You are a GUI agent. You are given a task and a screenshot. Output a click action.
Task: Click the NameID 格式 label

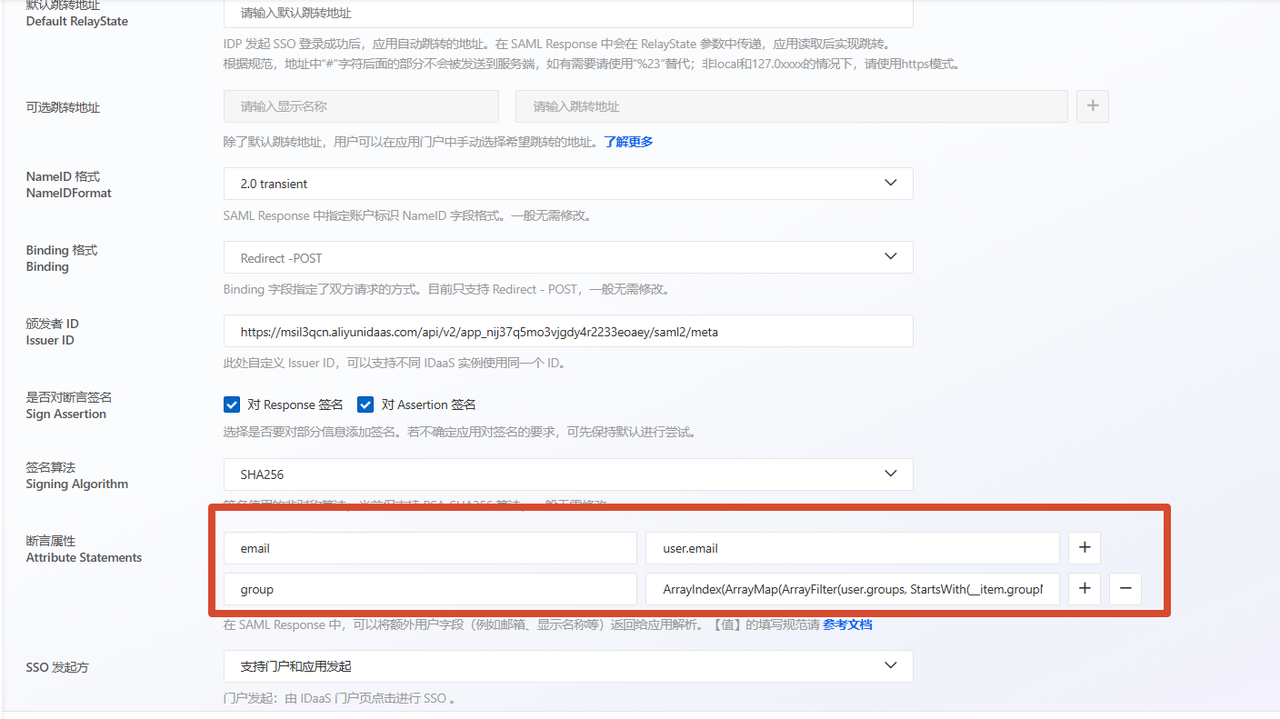(x=63, y=176)
